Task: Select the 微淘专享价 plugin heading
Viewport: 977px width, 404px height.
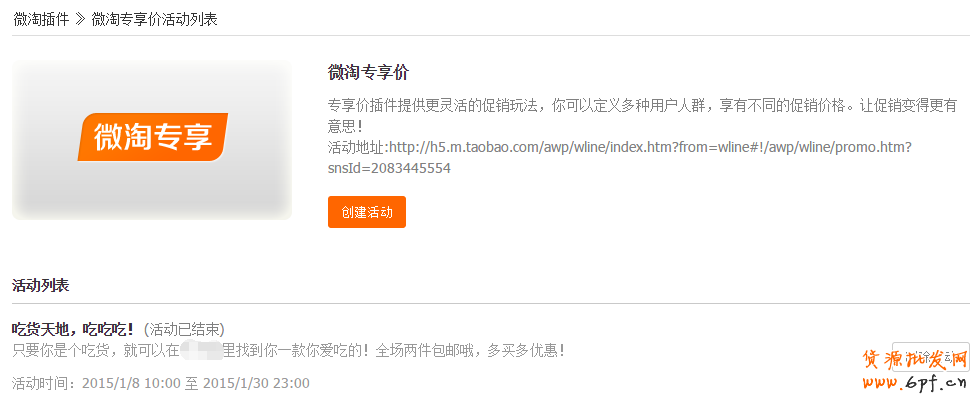Action: pos(368,72)
